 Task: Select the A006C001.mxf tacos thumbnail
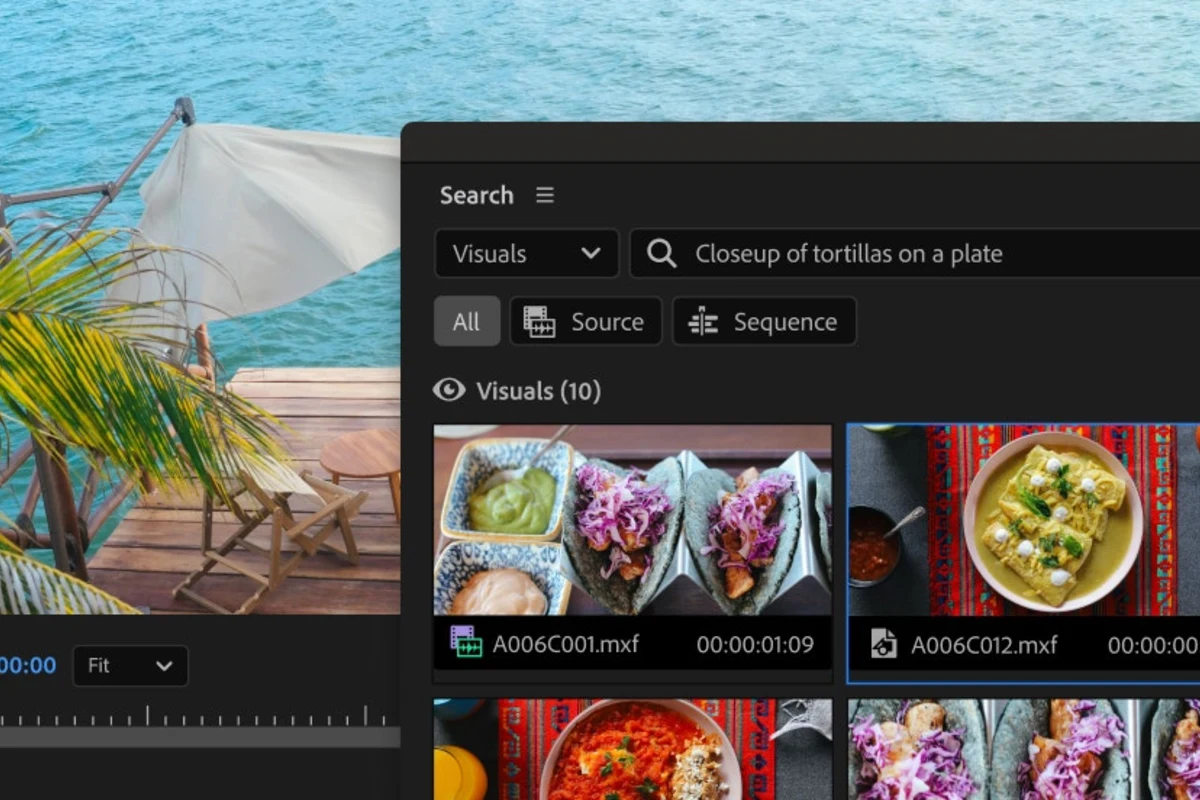coord(632,520)
